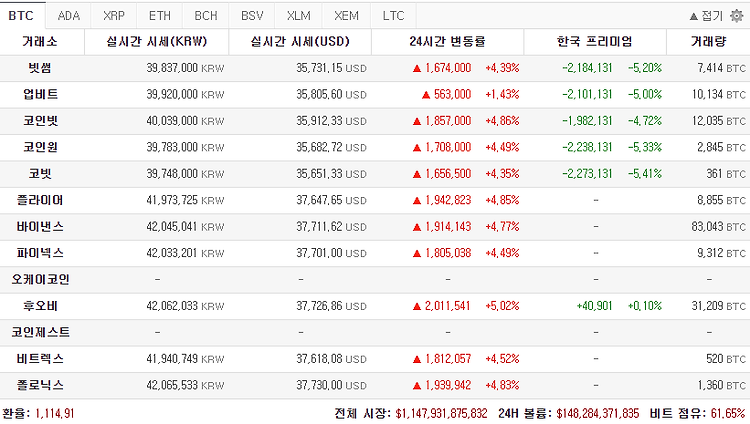Click the 1,812,057 change amount
Screen dimensions: 750x424
pyautogui.click(x=448, y=358)
